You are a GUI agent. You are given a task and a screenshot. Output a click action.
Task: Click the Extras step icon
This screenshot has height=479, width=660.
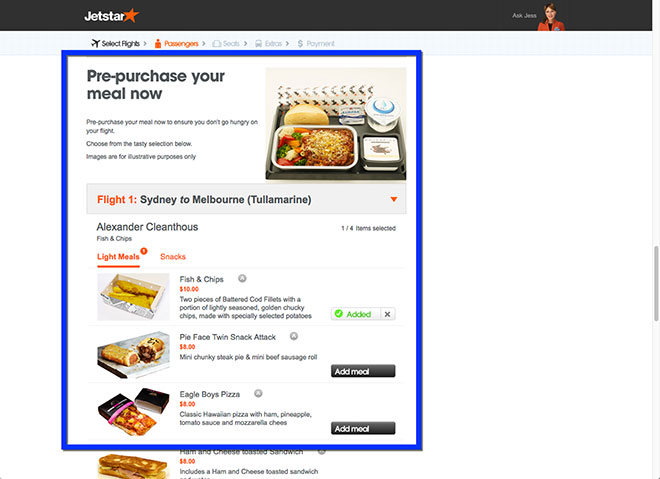click(258, 44)
